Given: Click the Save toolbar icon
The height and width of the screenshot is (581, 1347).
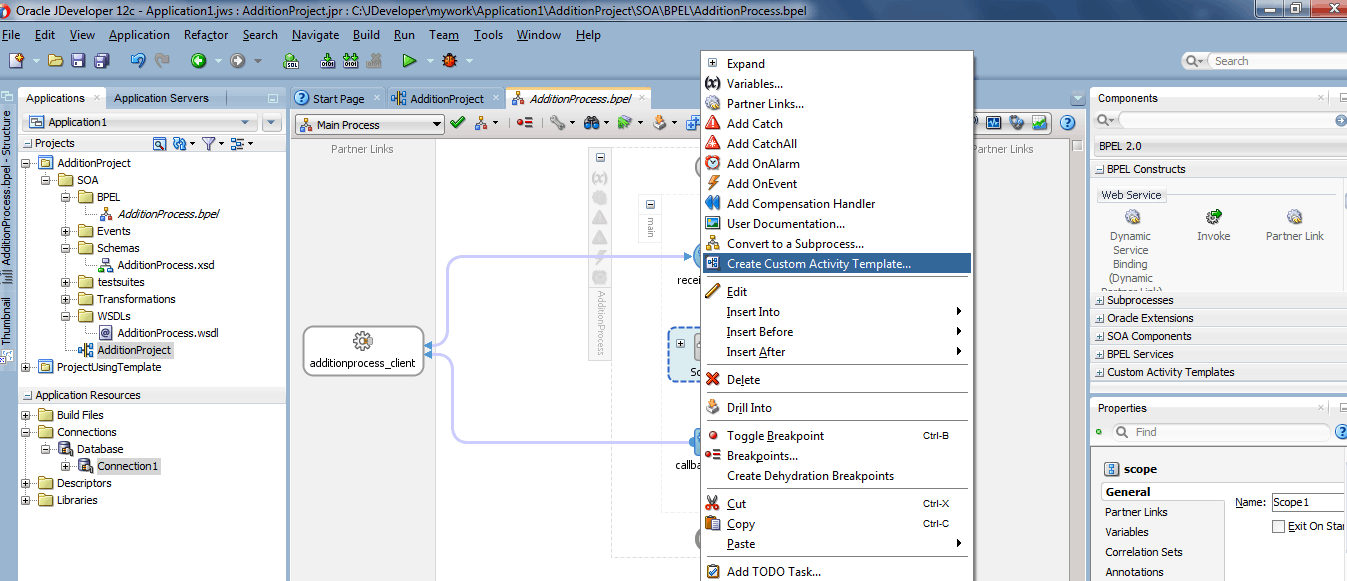Looking at the screenshot, I should 80,61.
